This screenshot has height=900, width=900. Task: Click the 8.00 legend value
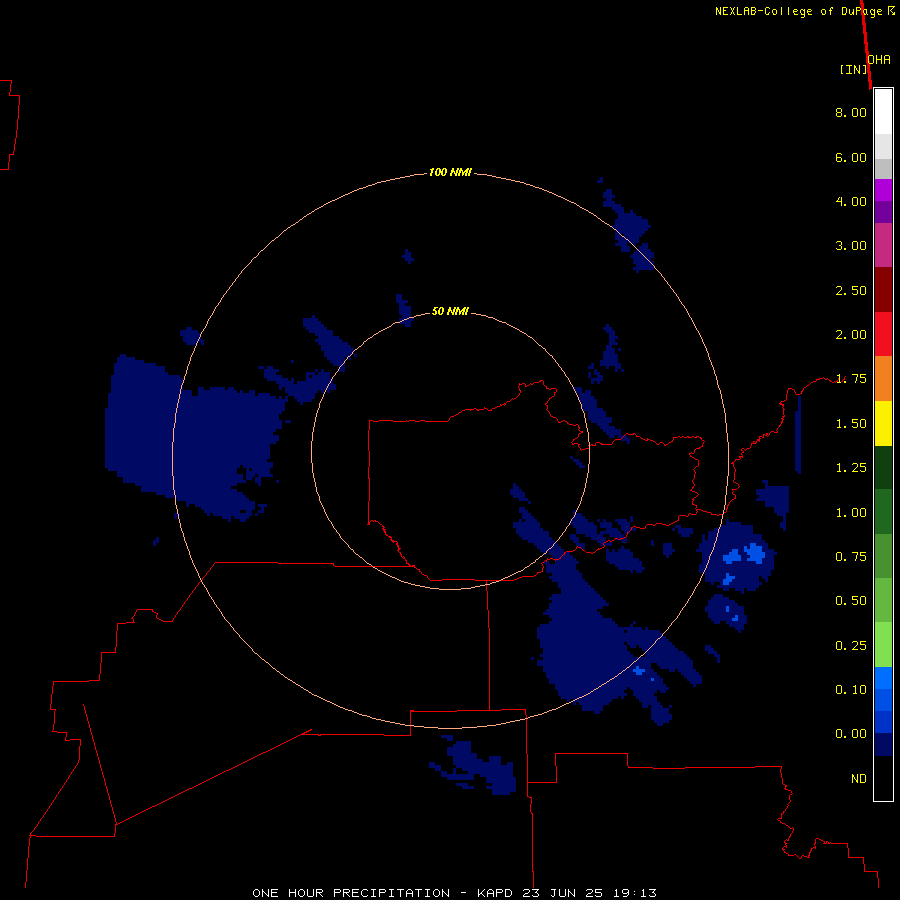(851, 112)
